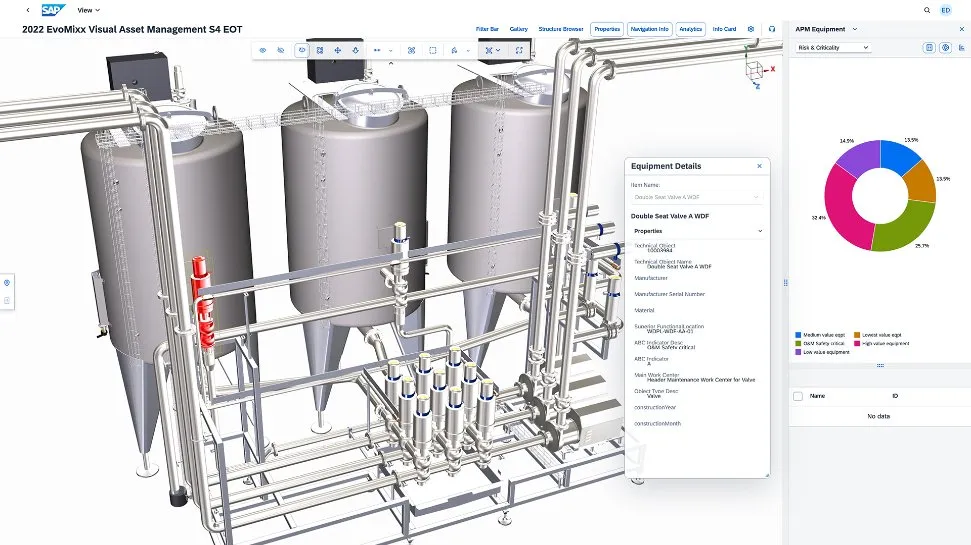Click the show-all eye icon in 3D toolbar
This screenshot has height=545, width=971.
(263, 49)
